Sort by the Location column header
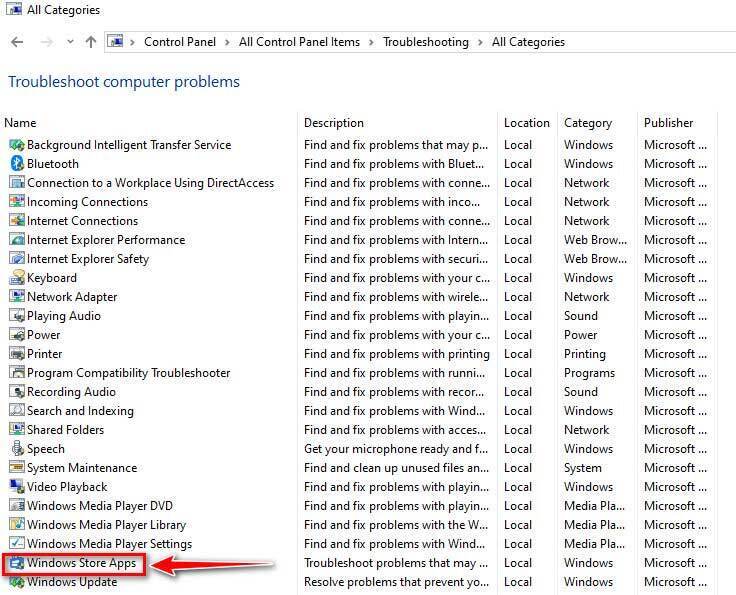The image size is (736, 595). [527, 123]
